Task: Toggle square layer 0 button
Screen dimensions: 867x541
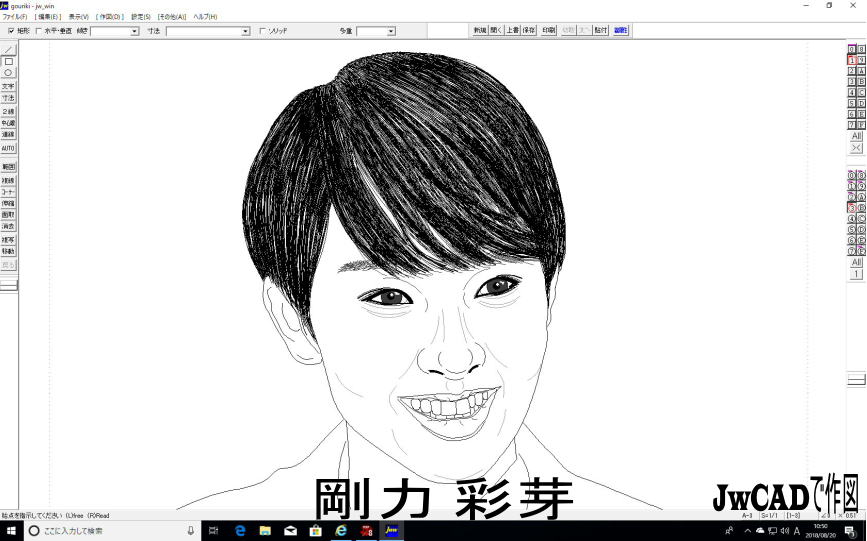Action: click(x=852, y=49)
